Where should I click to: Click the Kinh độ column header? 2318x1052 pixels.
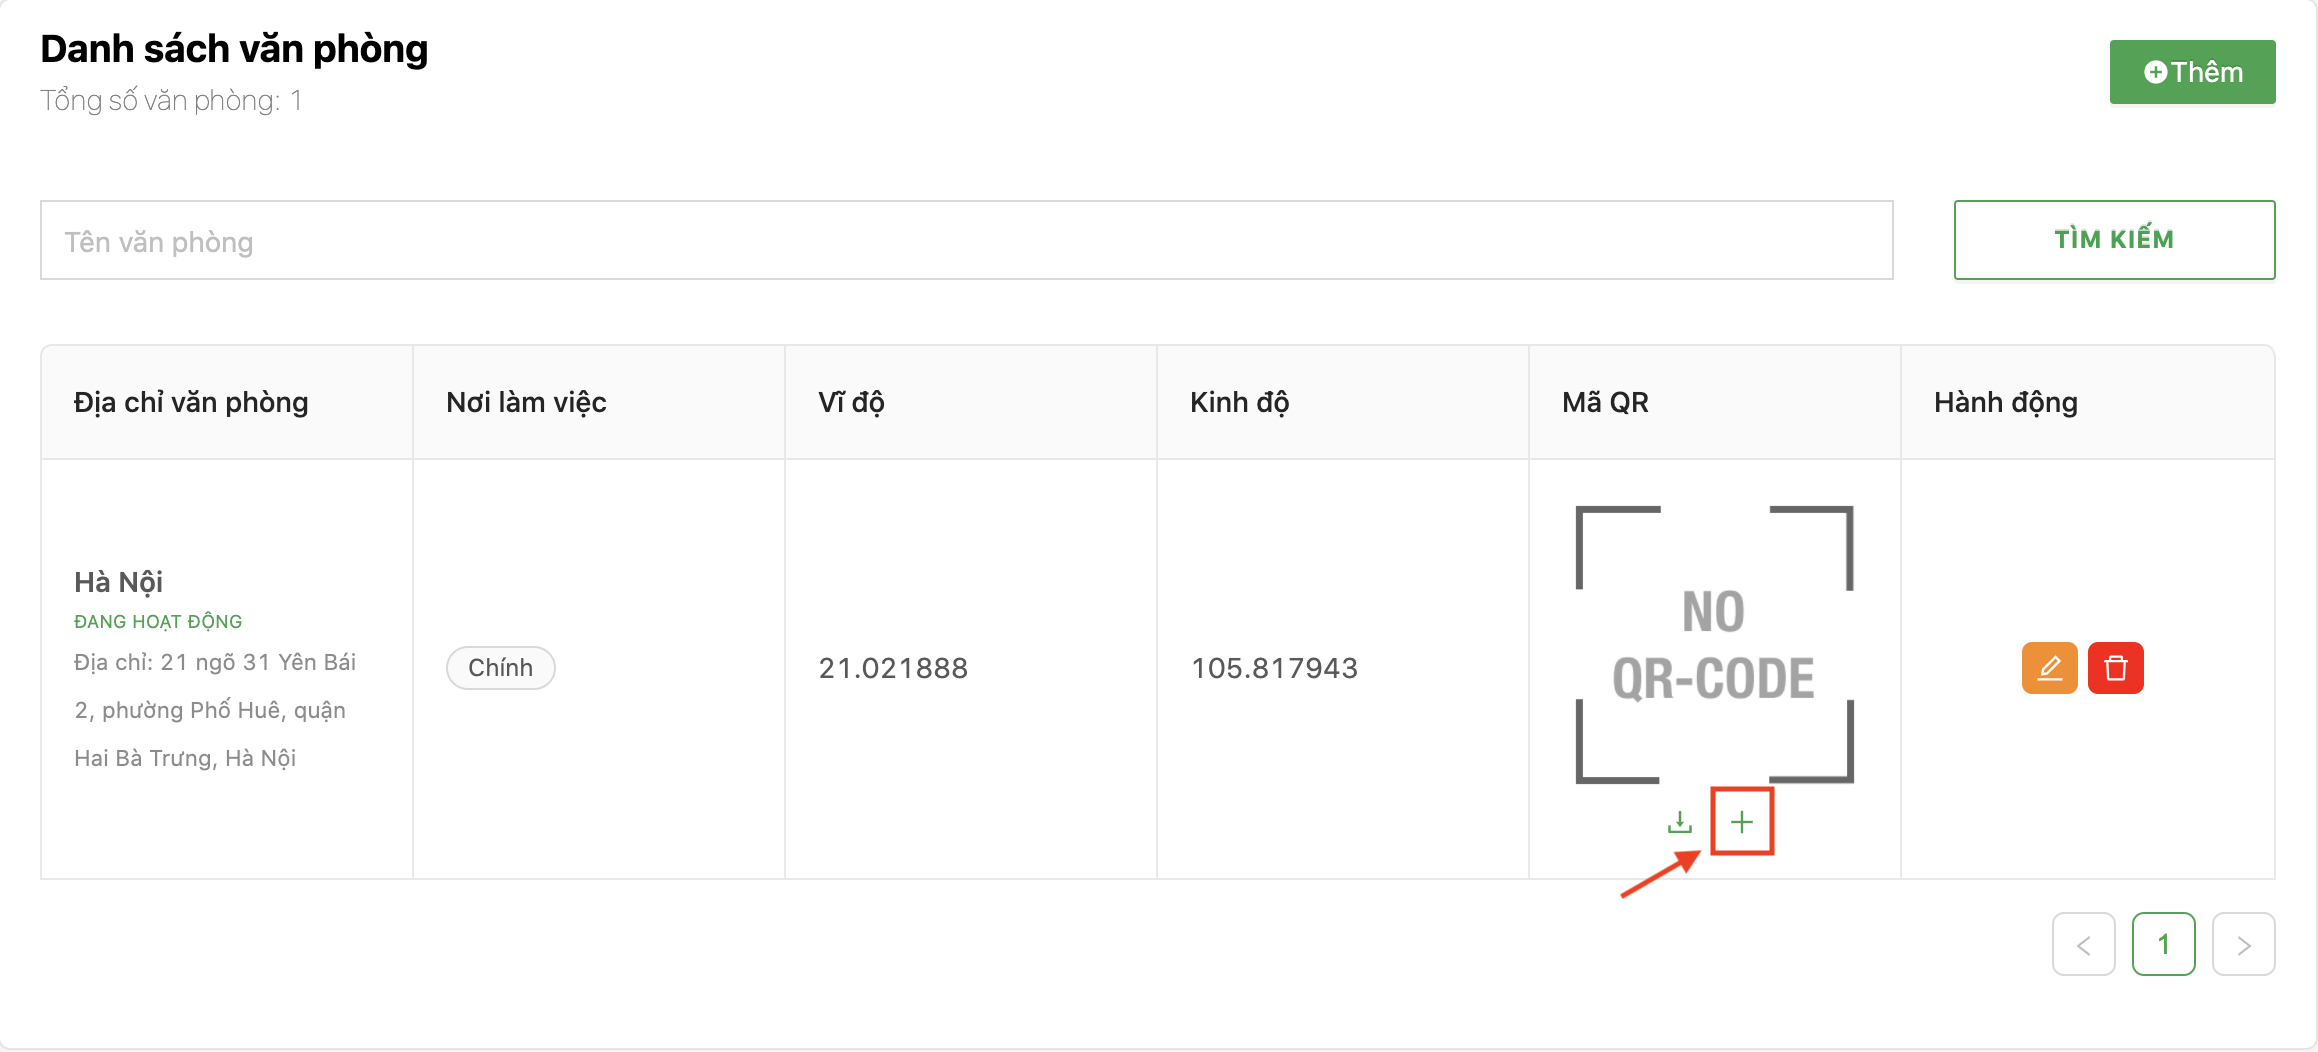click(1239, 402)
